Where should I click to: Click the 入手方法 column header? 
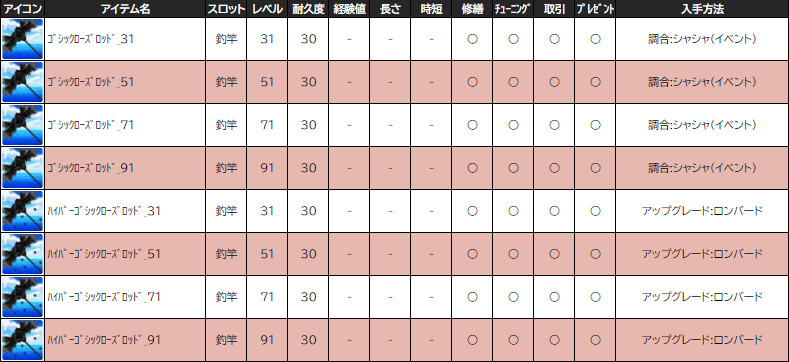(x=702, y=9)
